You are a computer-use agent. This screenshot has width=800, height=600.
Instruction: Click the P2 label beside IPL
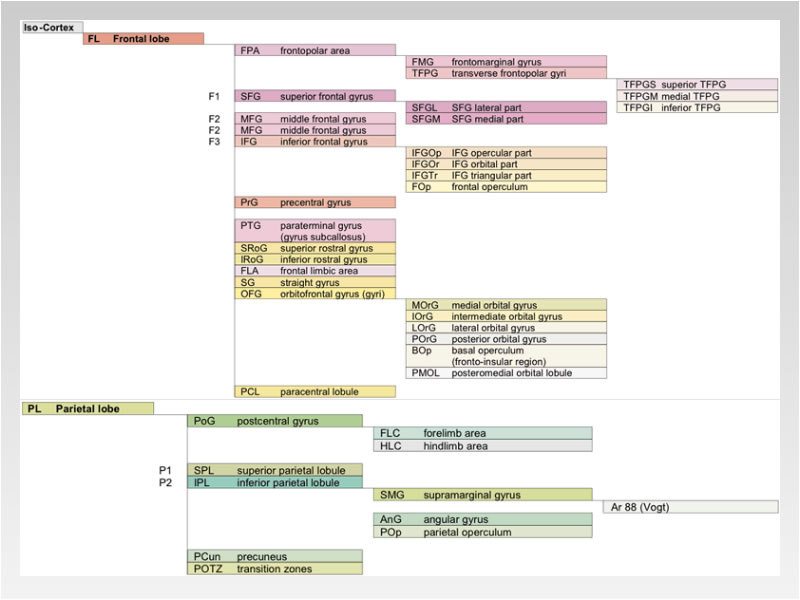[165, 482]
